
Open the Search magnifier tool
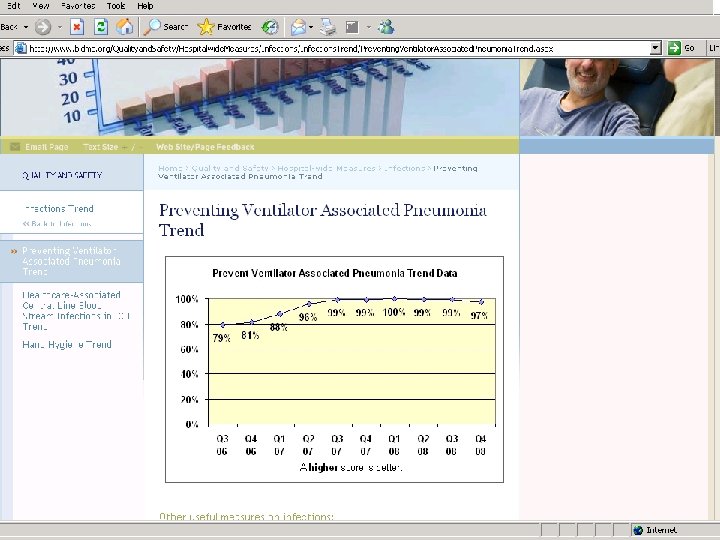pyautogui.click(x=165, y=27)
